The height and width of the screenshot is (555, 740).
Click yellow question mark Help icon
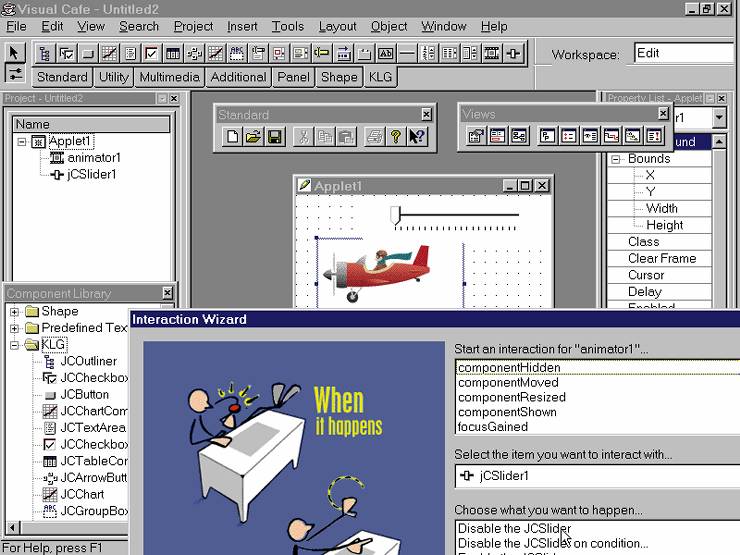[x=396, y=137]
